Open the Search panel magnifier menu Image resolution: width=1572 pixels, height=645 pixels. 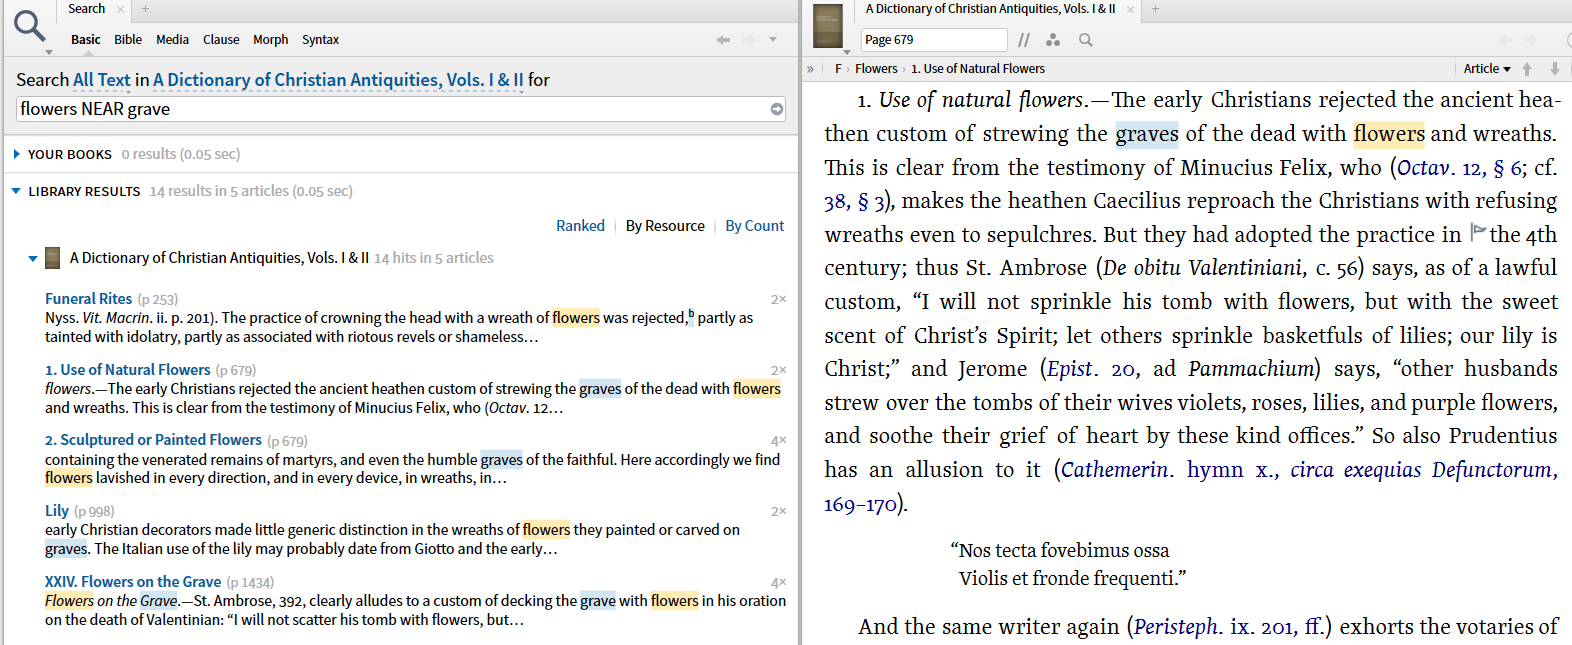30,28
